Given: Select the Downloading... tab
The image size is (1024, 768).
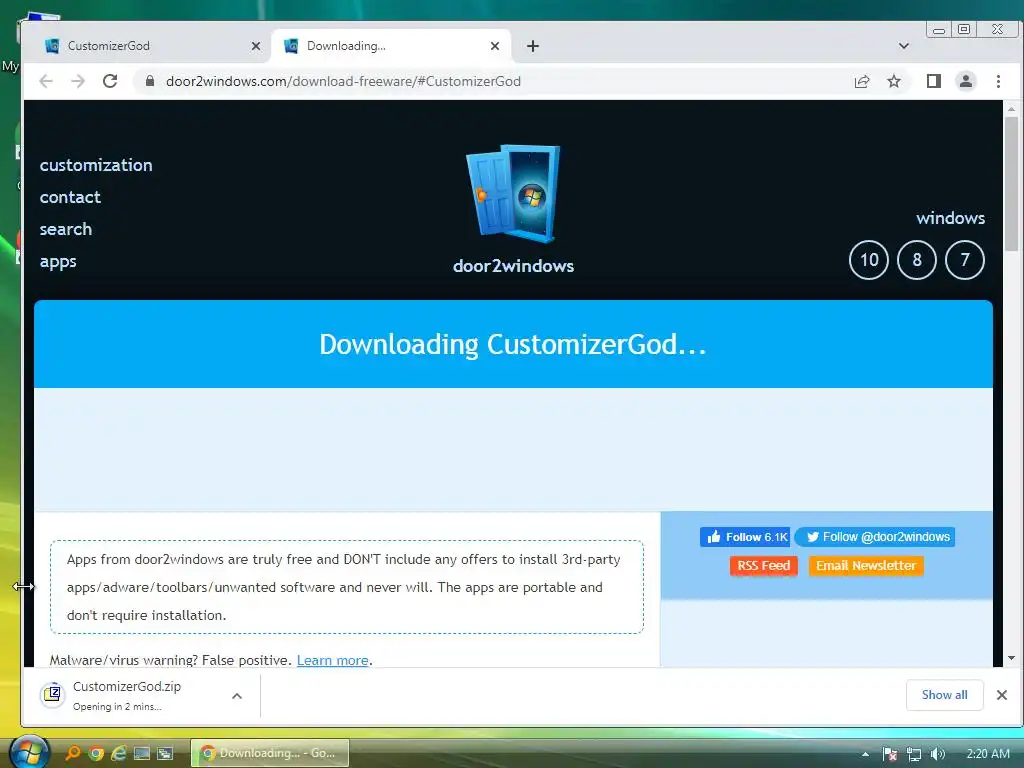Looking at the screenshot, I should click(x=391, y=46).
